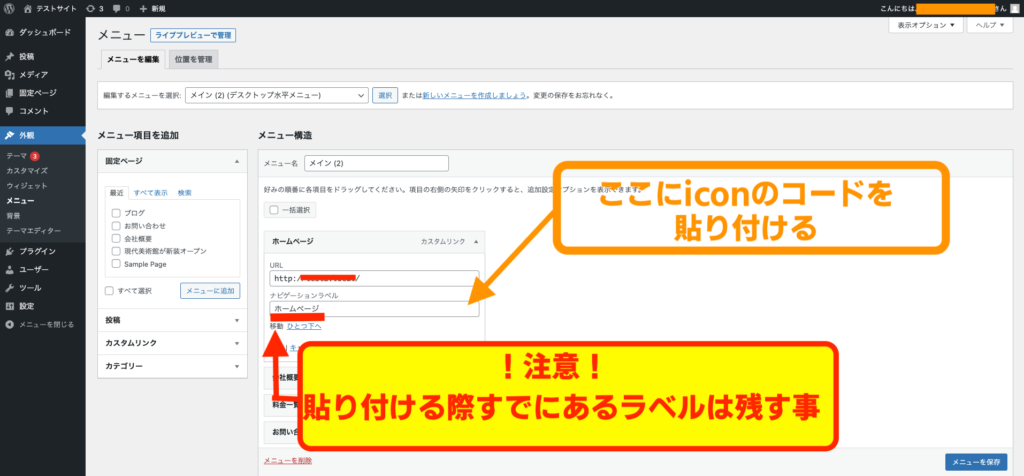Image resolution: width=1024 pixels, height=476 pixels.
Task: Open ウィジェット submenu item
Action: (27, 185)
